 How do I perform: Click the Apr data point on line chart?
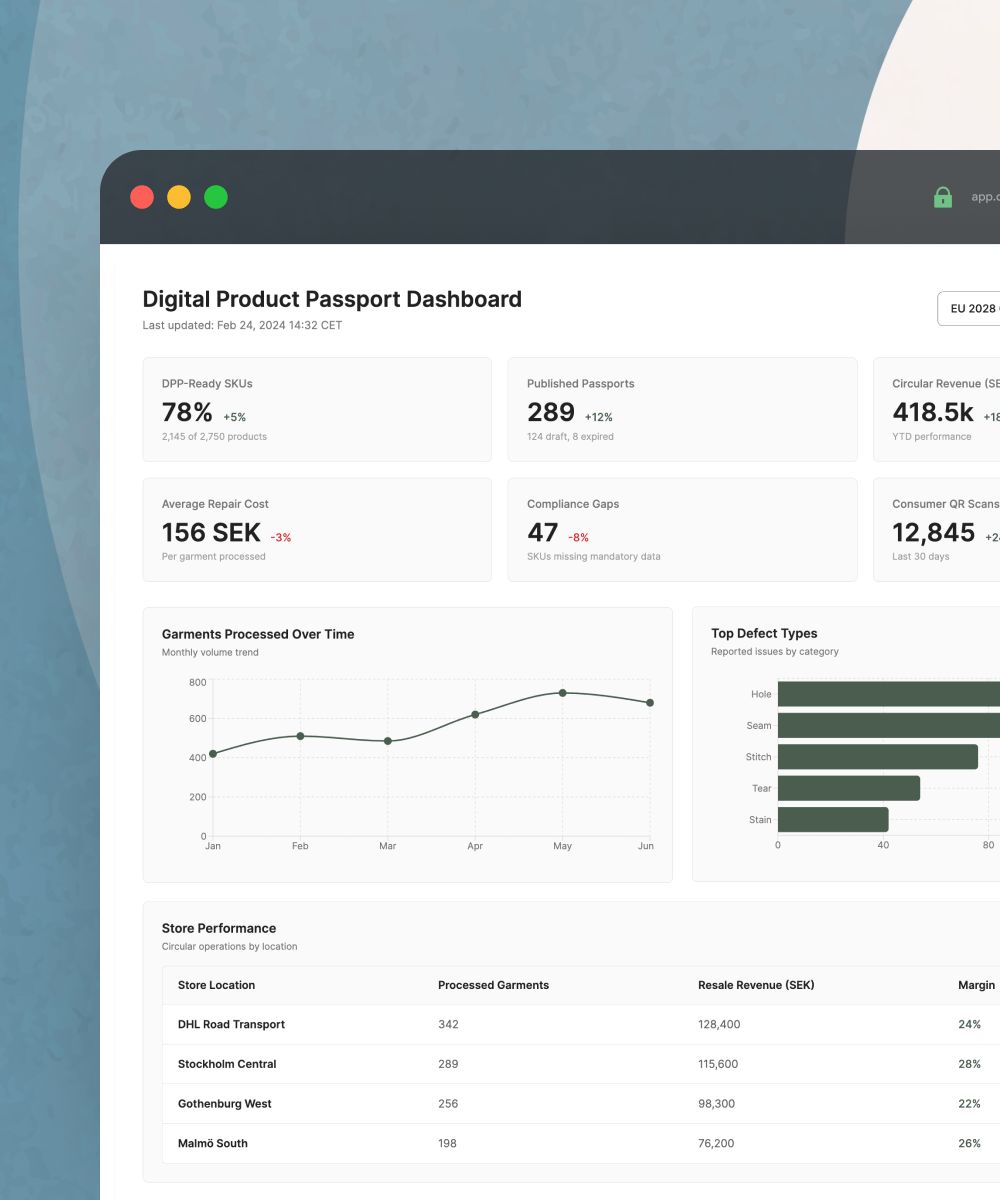pyautogui.click(x=475, y=714)
